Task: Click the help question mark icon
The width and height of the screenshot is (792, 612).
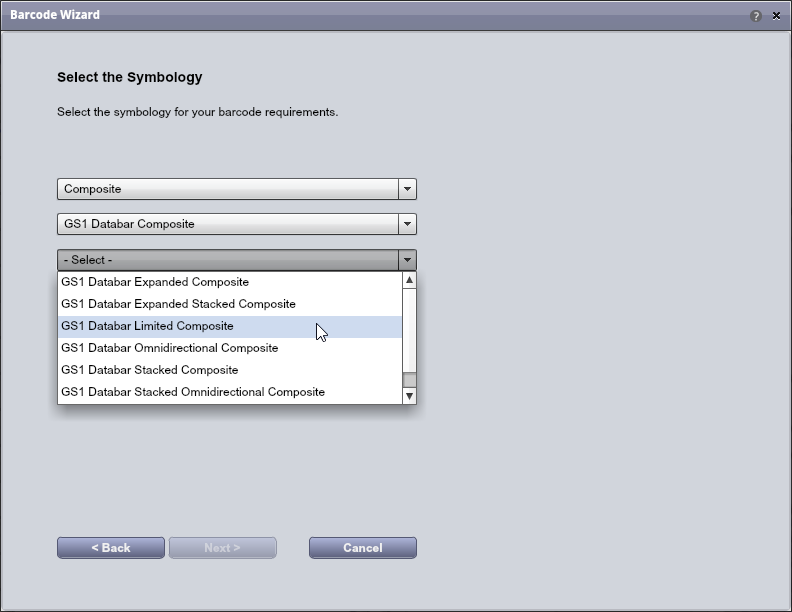Action: 756,16
